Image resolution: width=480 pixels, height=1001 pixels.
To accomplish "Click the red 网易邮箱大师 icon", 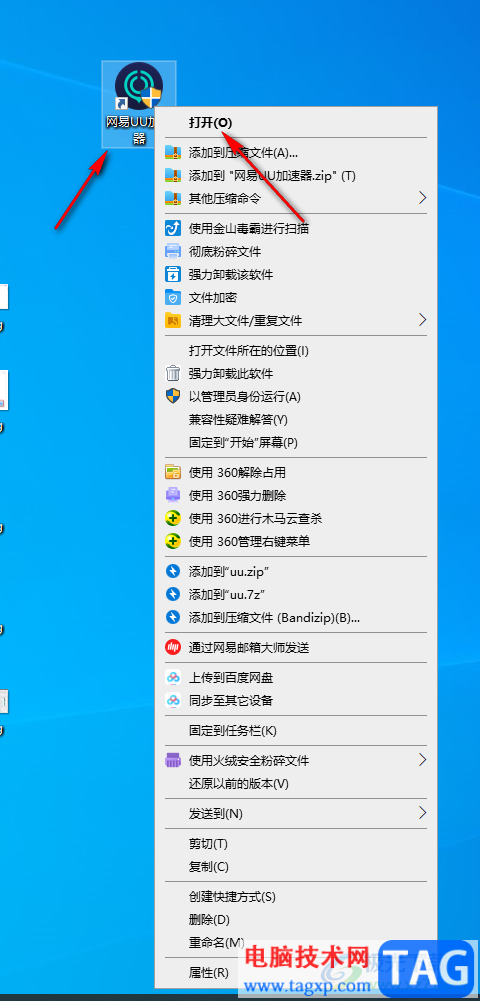I will tap(173, 647).
